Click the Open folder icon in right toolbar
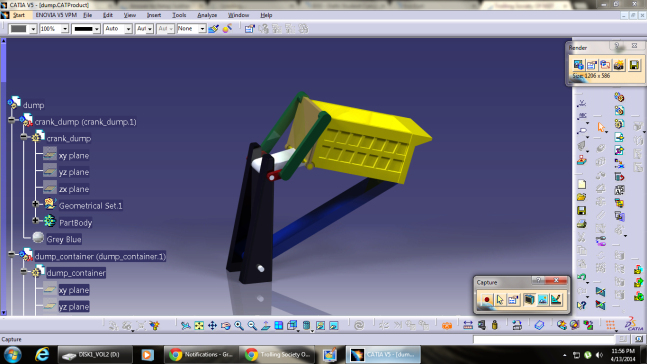Screen dimensions: 647x364 [581, 197]
